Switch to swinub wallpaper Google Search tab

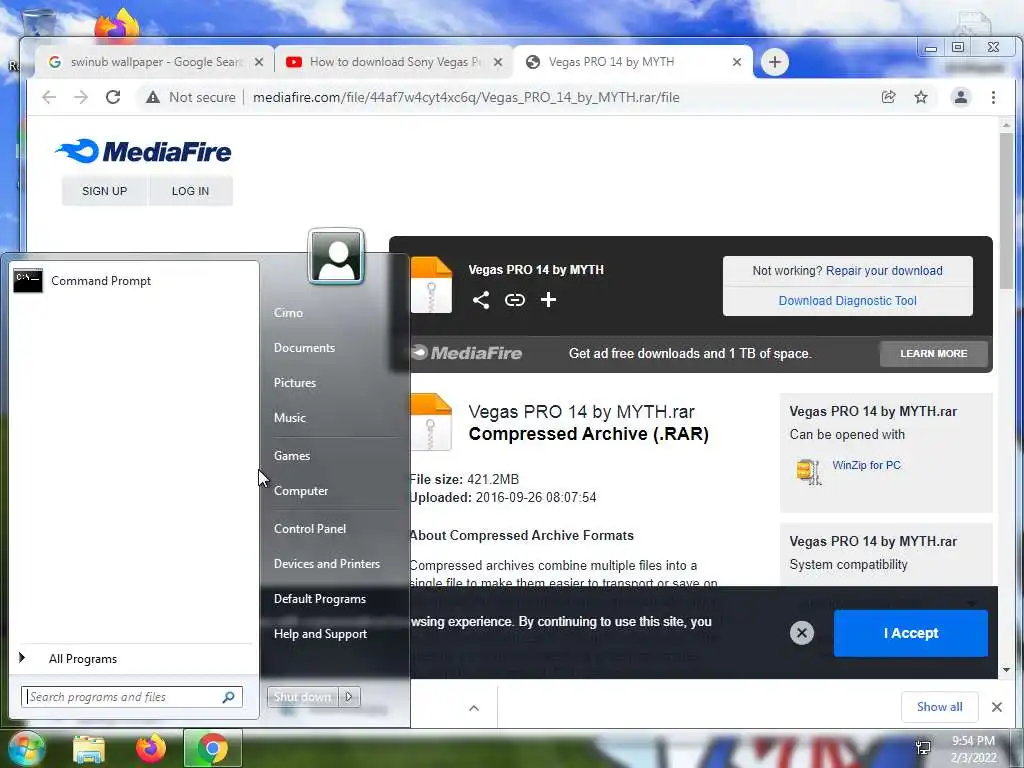pyautogui.click(x=157, y=62)
